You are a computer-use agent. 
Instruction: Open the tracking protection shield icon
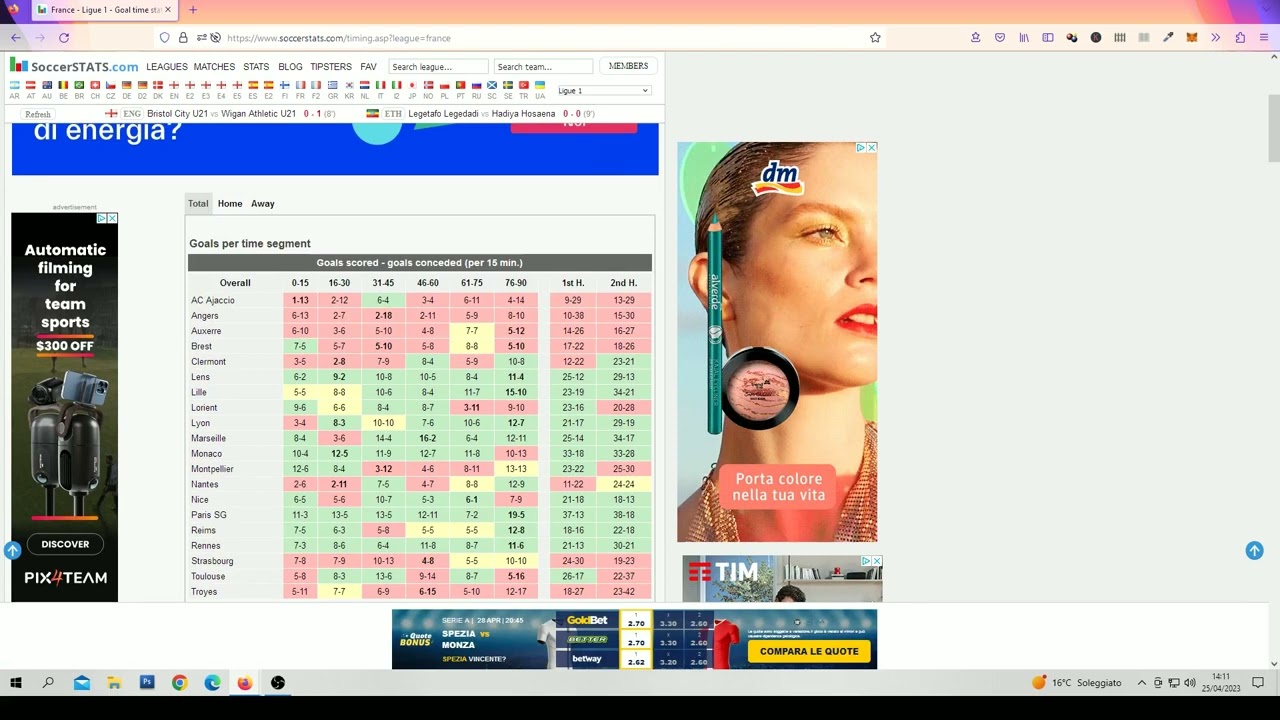tap(165, 38)
